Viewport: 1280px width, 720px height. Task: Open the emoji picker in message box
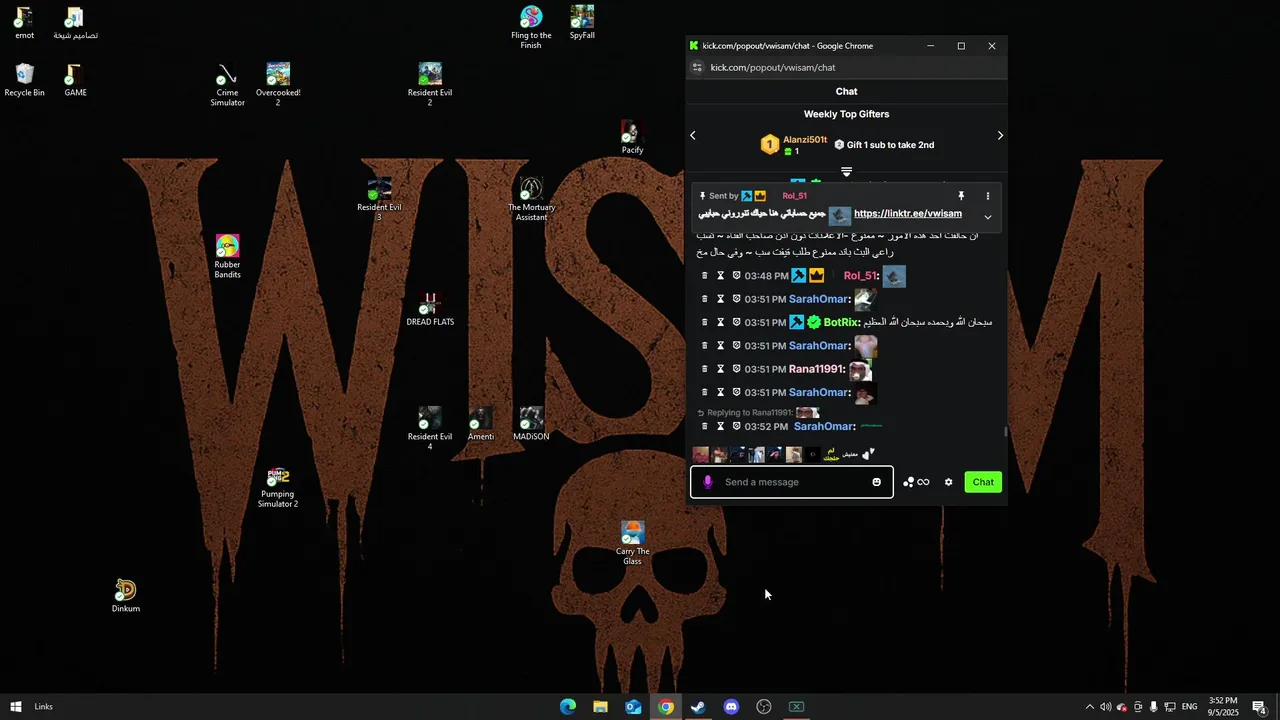[876, 482]
